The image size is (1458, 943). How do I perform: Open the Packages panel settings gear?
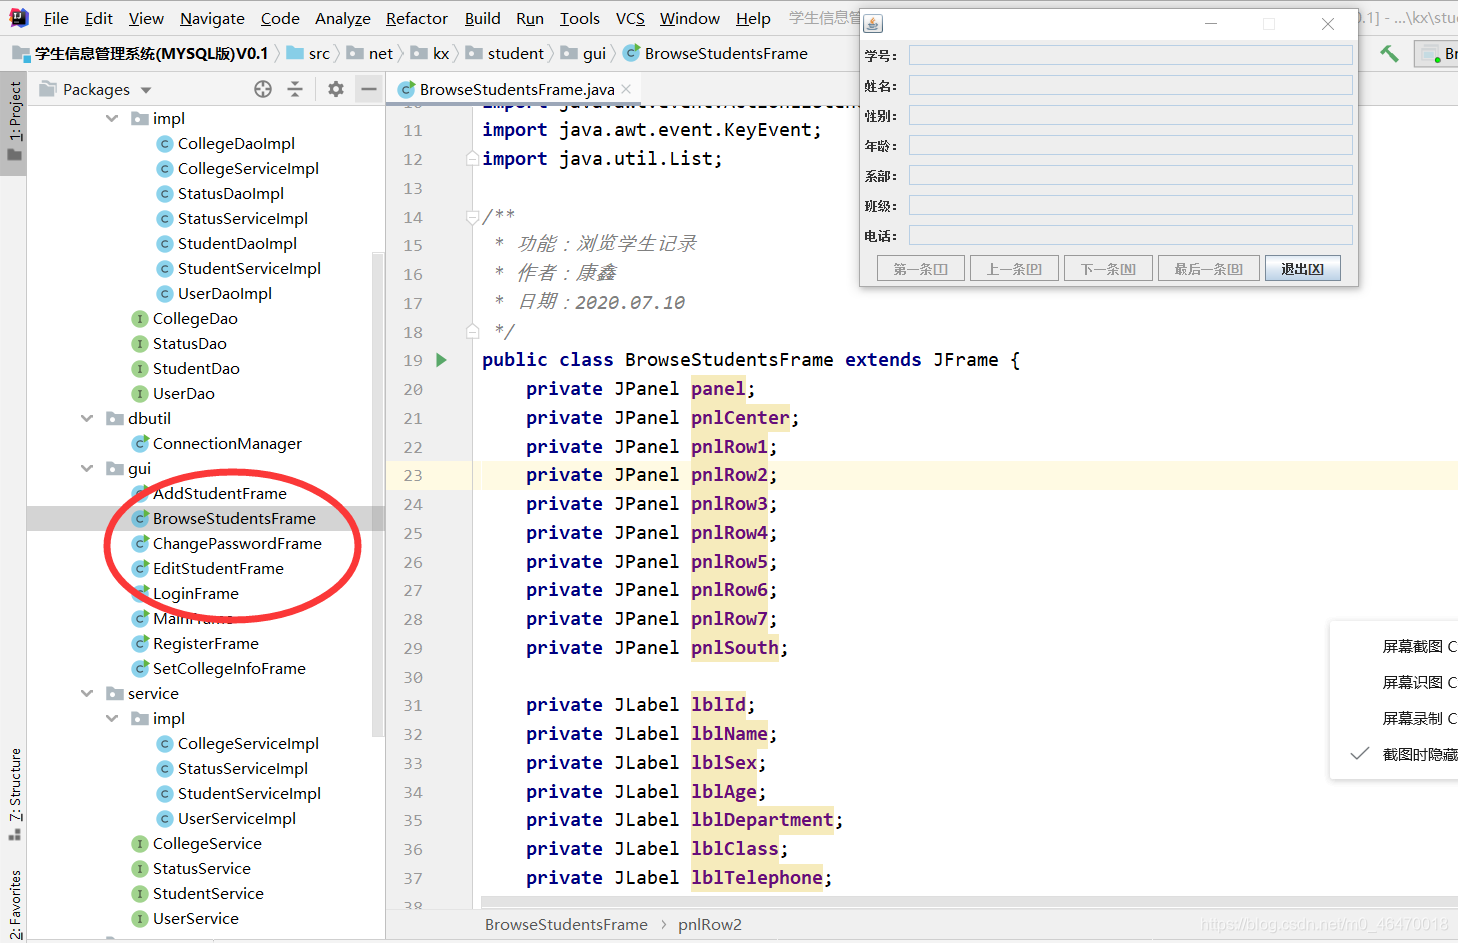[336, 89]
